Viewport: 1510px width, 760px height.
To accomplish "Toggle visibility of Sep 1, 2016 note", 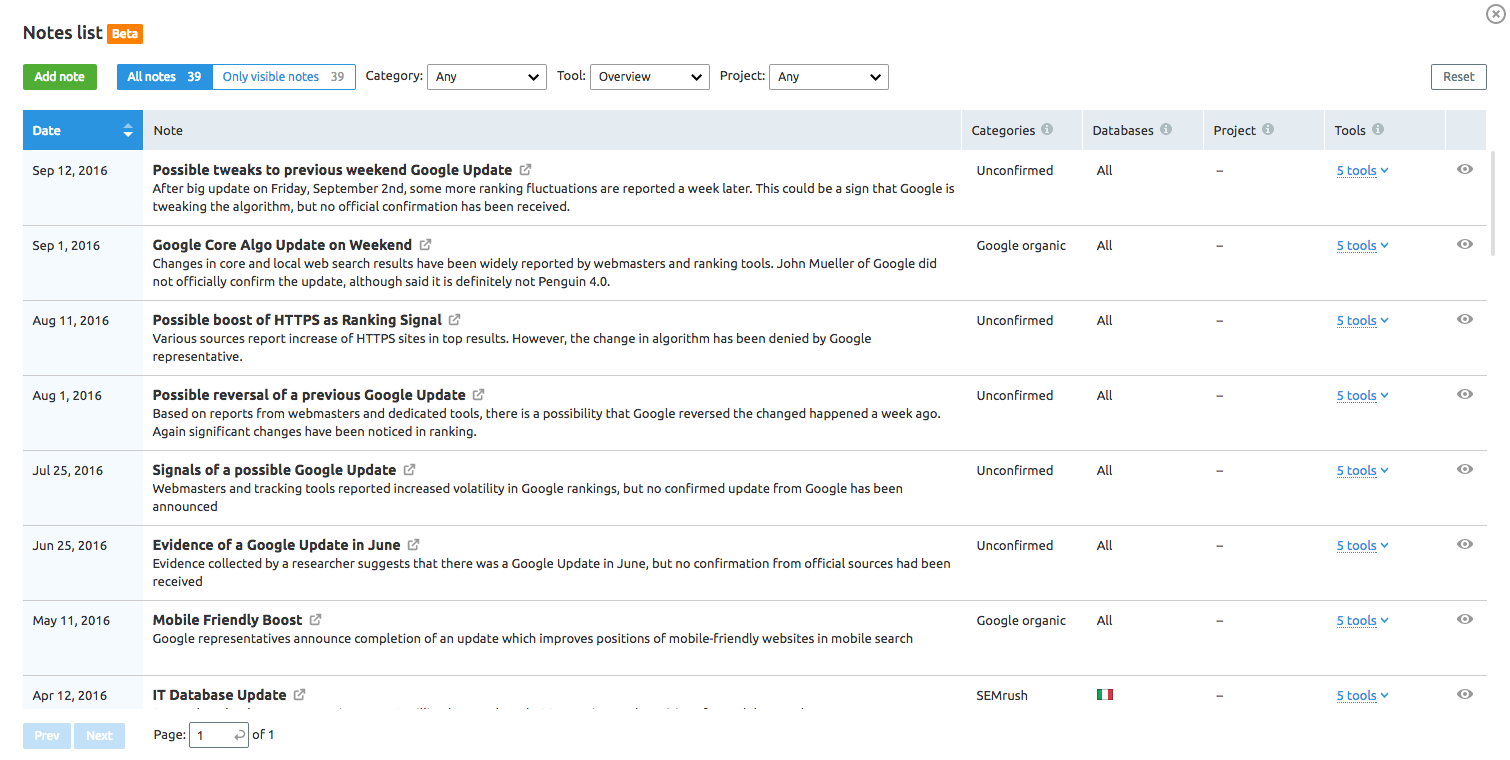I will [x=1465, y=245].
